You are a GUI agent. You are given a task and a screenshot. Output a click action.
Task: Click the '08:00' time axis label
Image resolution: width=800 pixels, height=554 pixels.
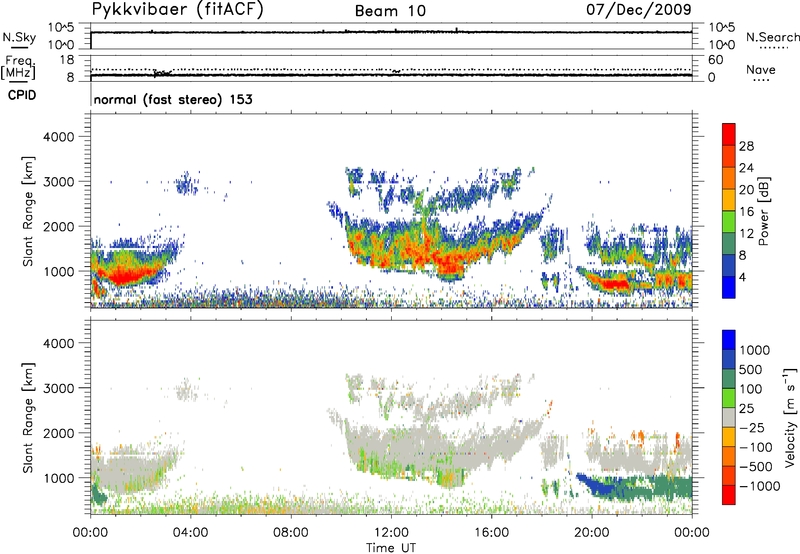click(291, 533)
